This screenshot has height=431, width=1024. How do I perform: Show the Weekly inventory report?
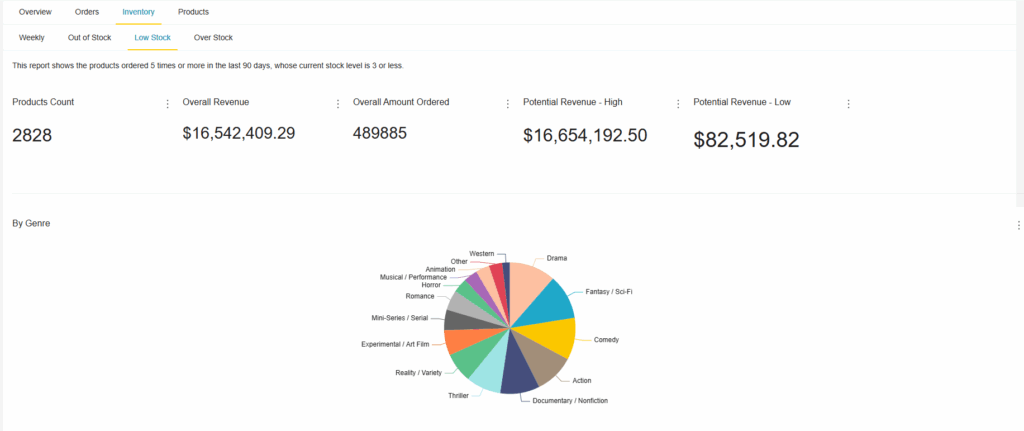pyautogui.click(x=31, y=38)
